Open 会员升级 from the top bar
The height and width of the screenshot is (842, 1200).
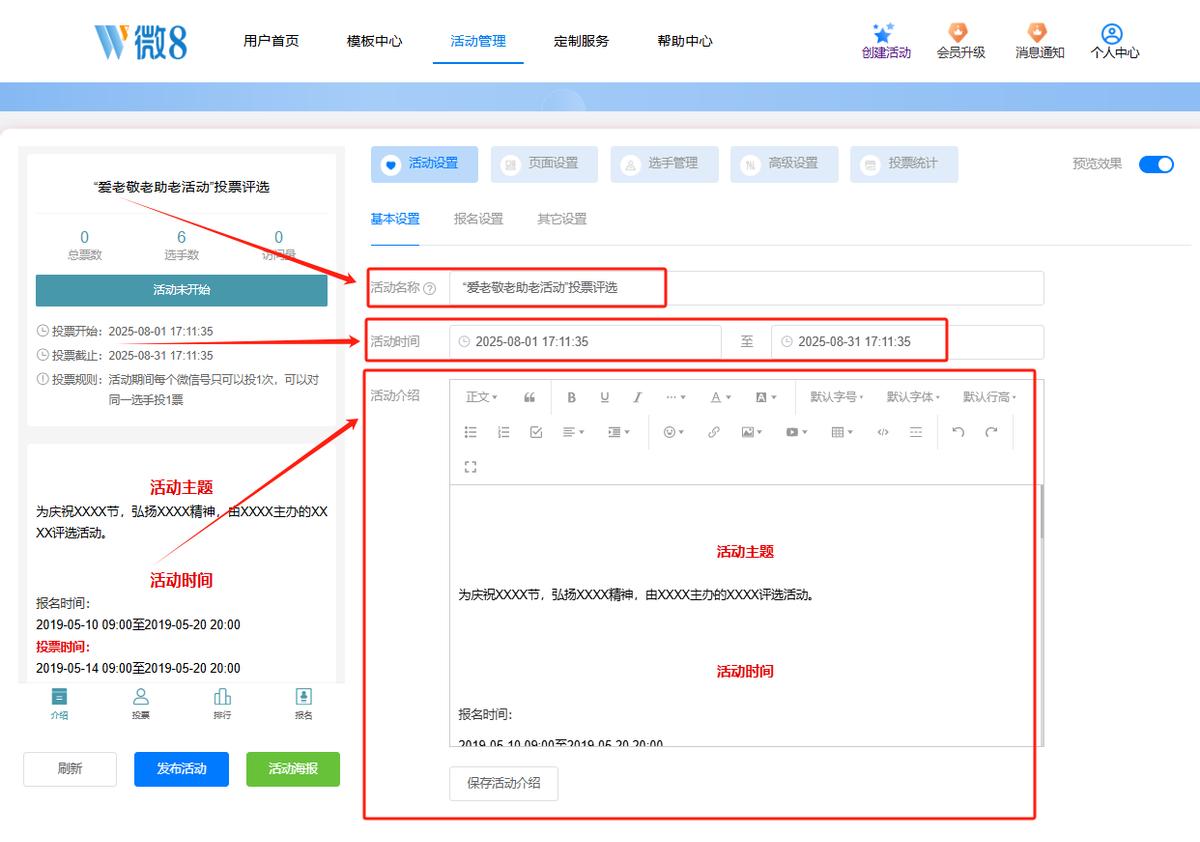click(x=961, y=42)
